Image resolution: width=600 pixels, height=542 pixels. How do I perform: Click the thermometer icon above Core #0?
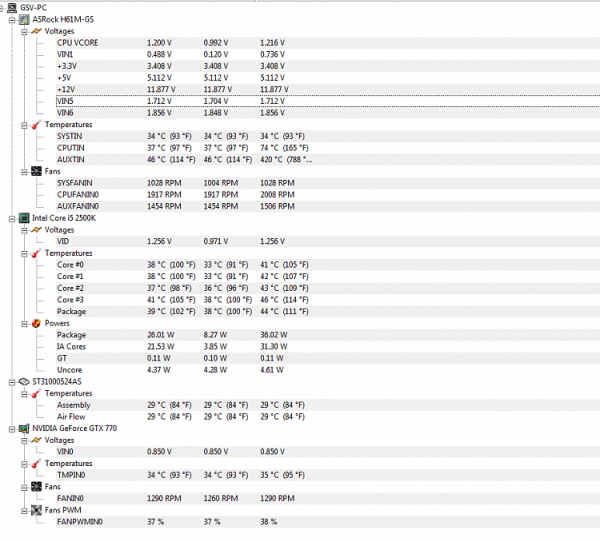(36, 253)
